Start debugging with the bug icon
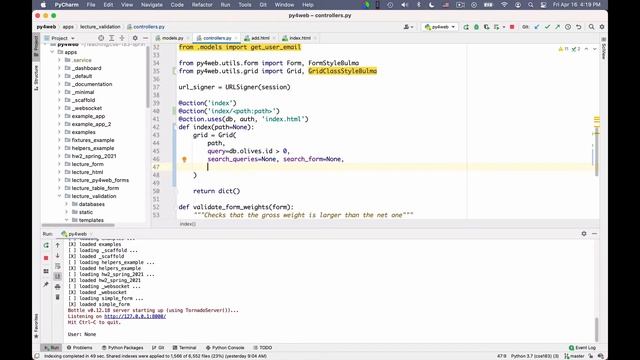This screenshot has width=640, height=360. [x=476, y=27]
